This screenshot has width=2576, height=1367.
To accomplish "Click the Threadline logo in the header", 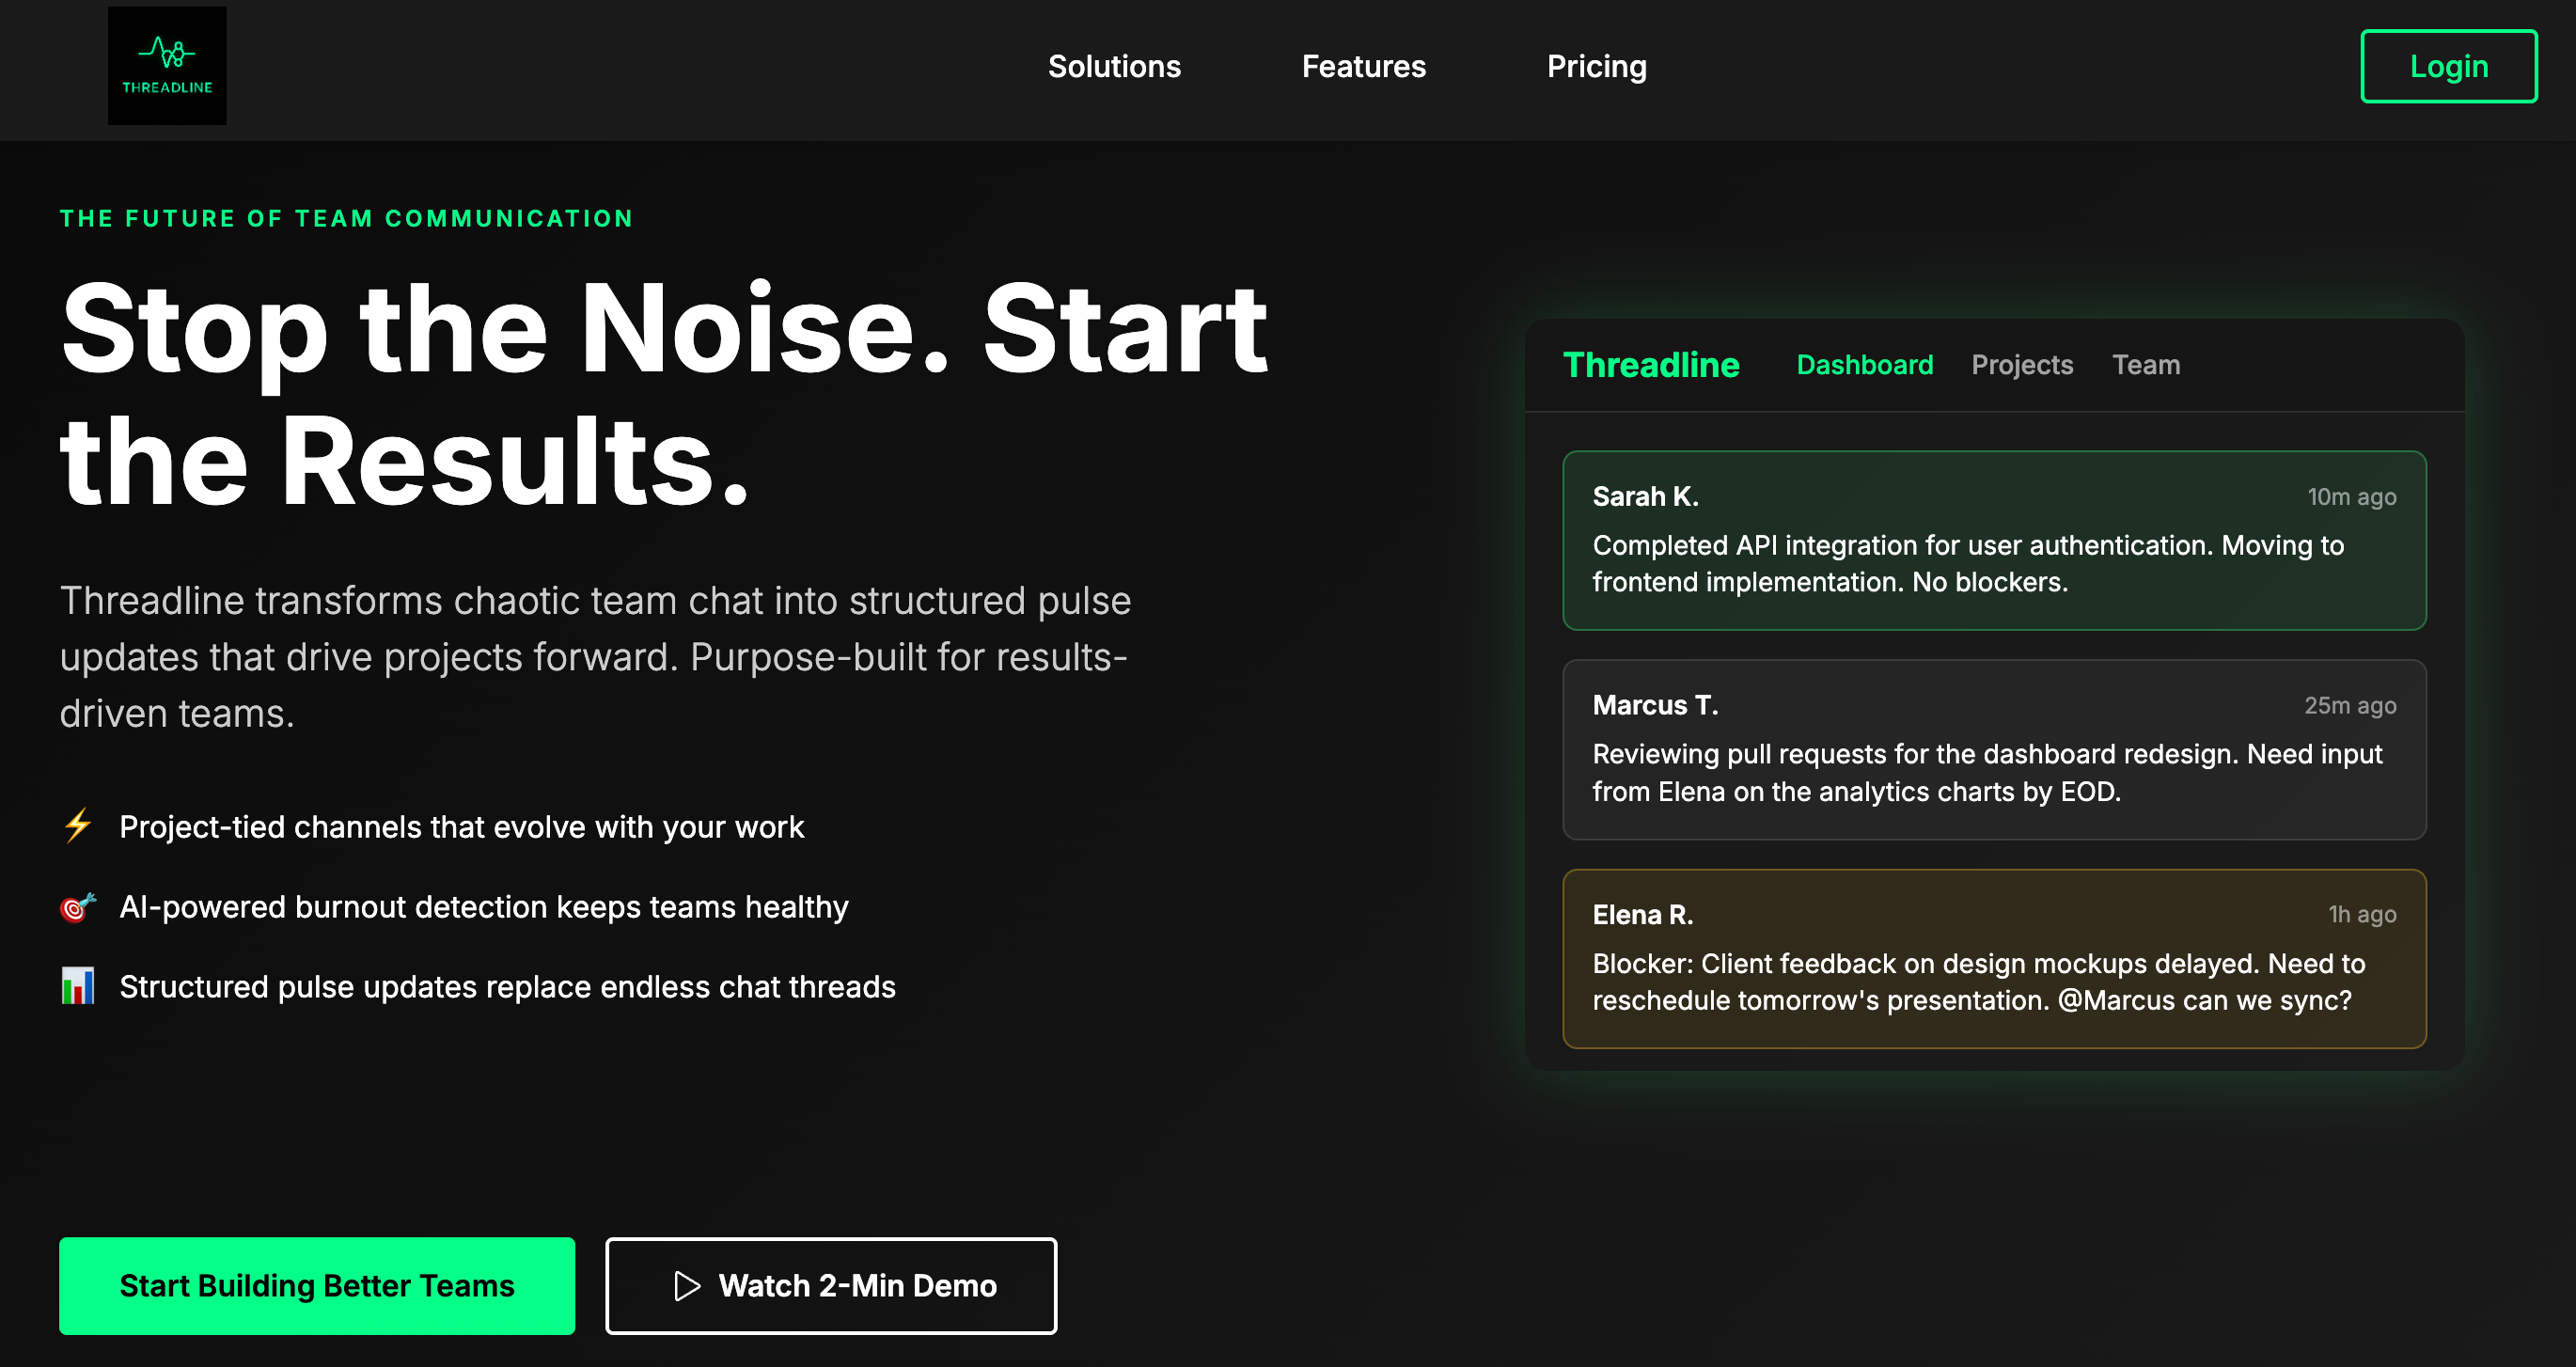I will pos(167,66).
